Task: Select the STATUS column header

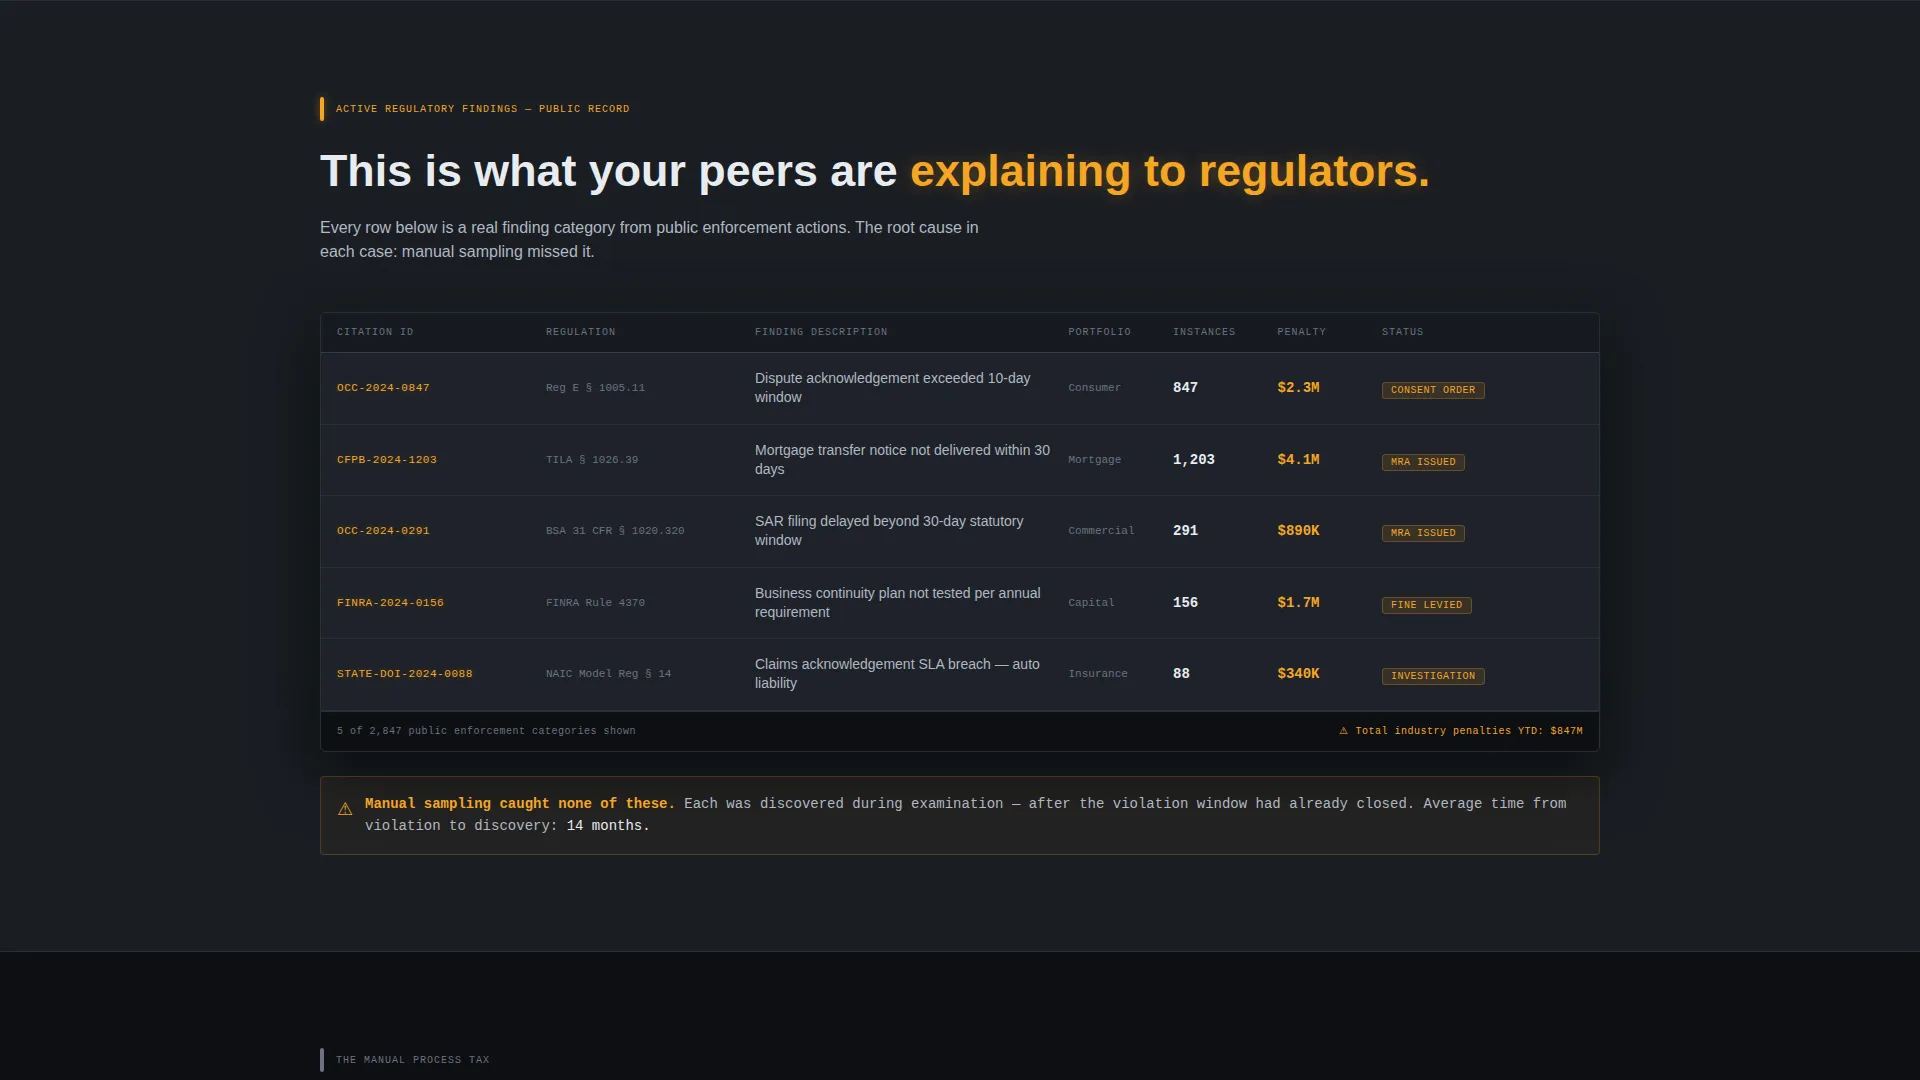Action: (1402, 332)
